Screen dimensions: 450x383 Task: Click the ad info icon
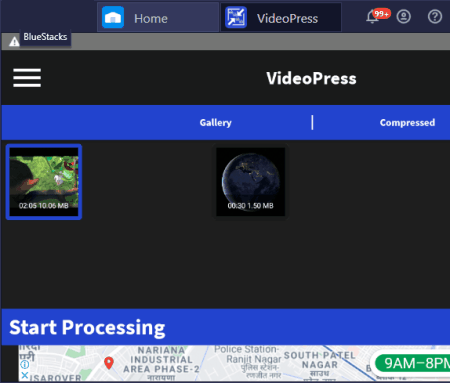(x=25, y=364)
